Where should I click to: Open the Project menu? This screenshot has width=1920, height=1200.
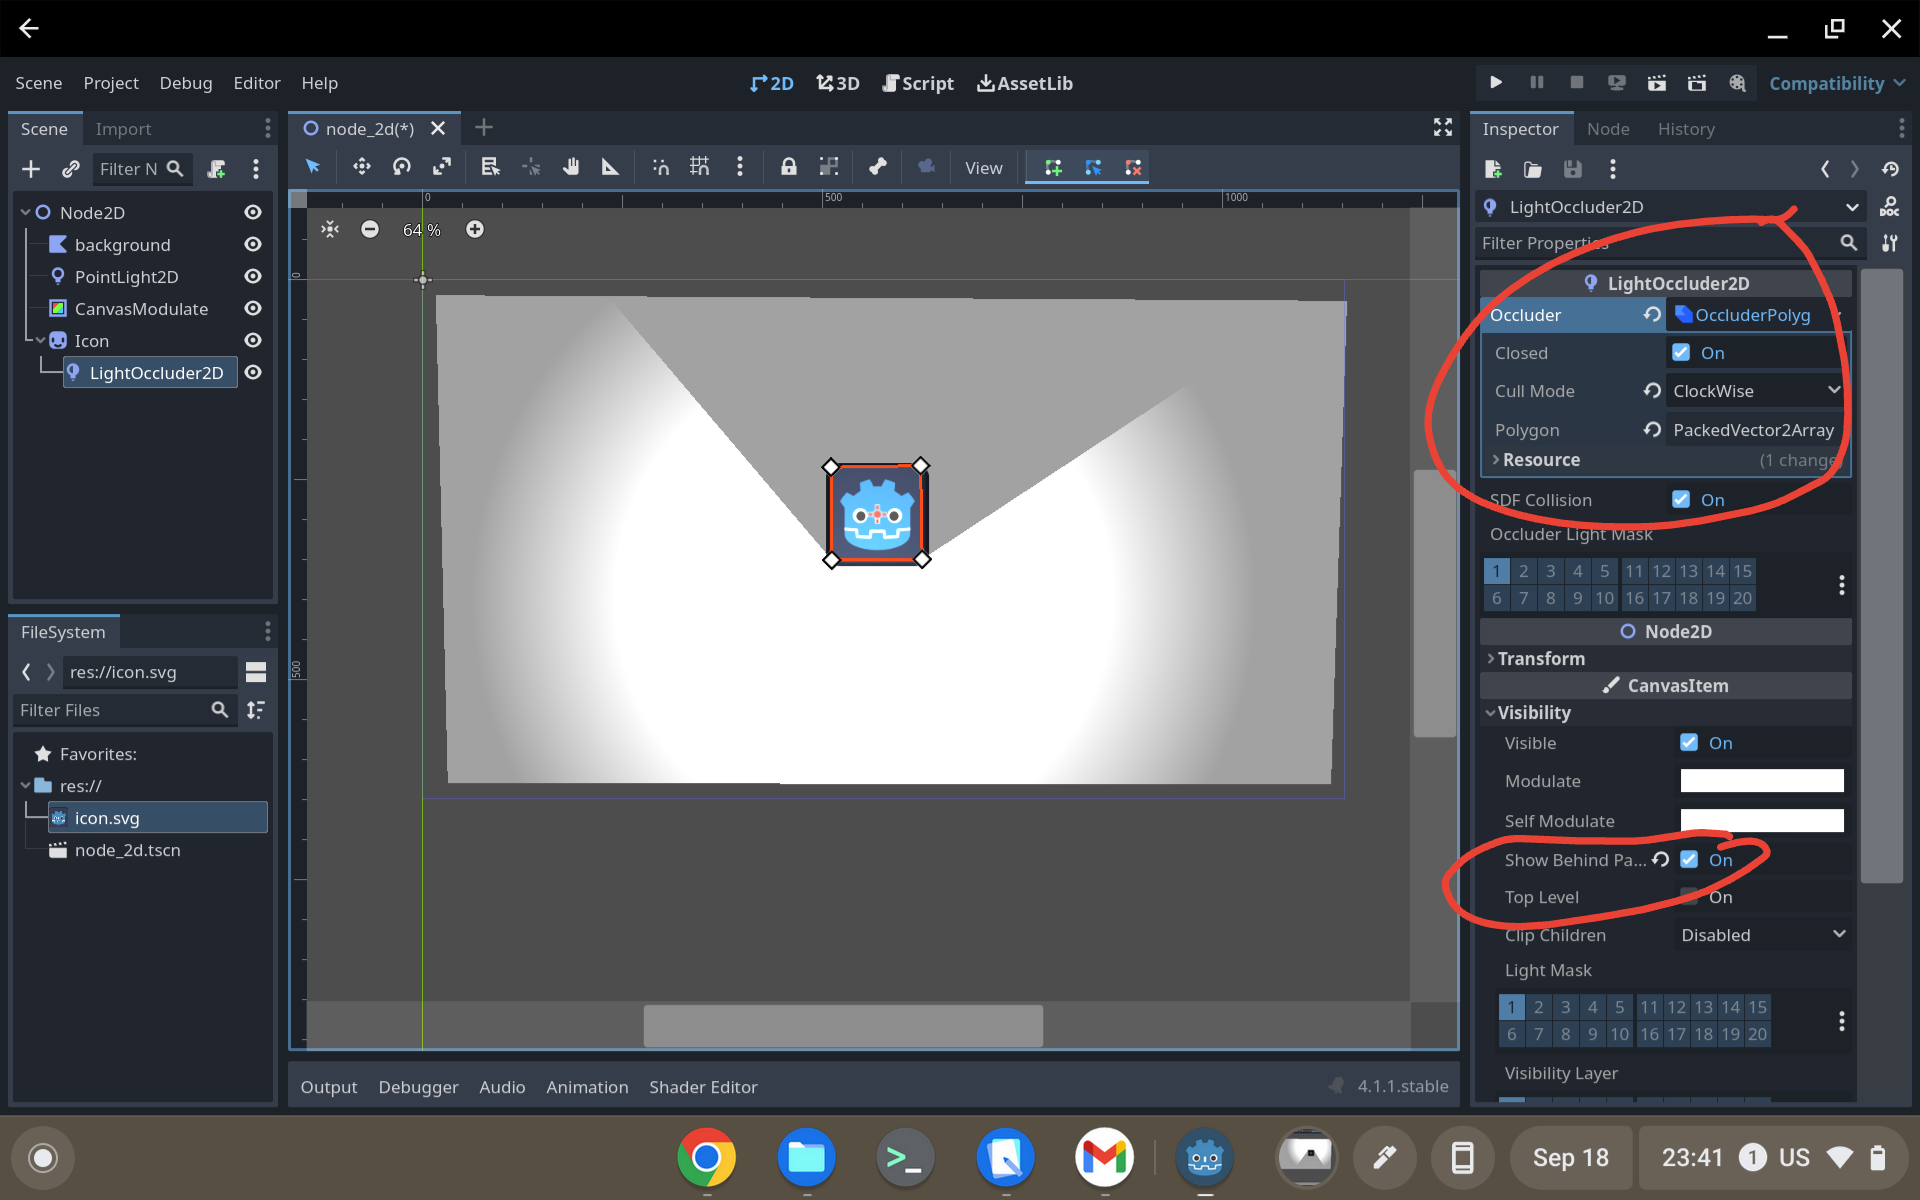[110, 83]
